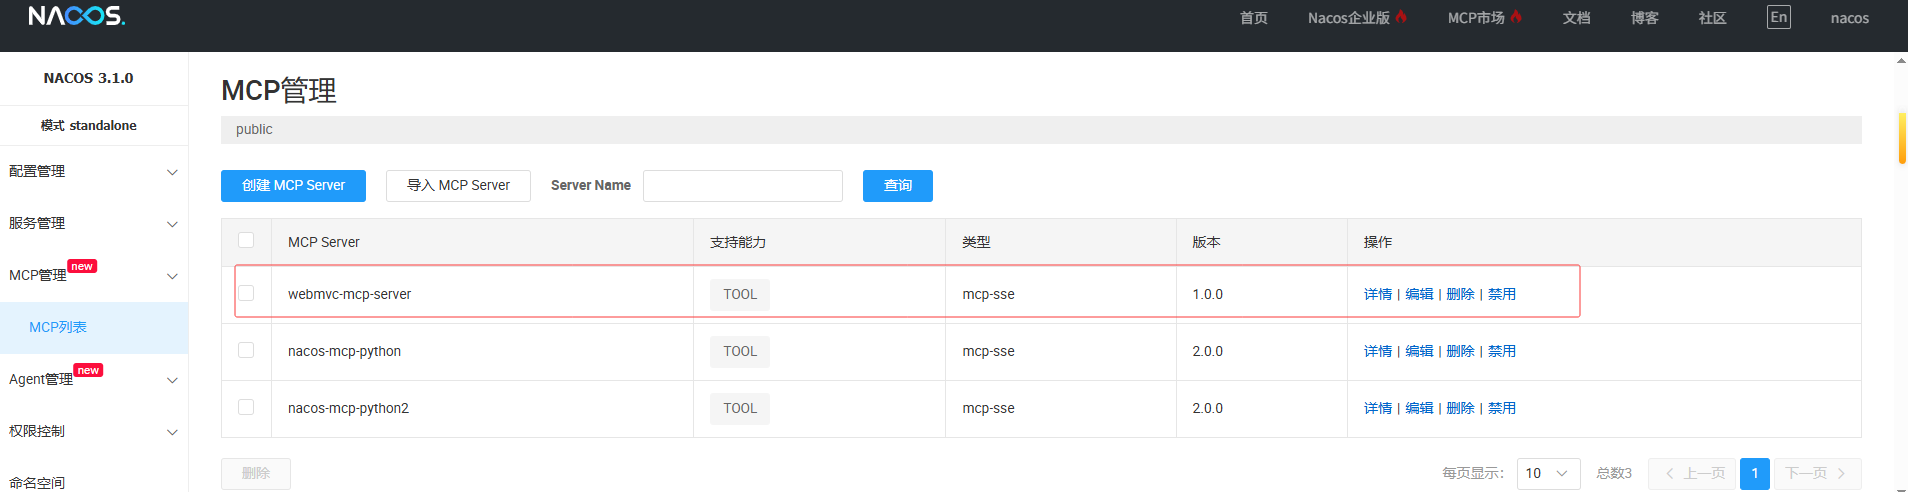Screen dimensions: 1908x492
Task: Expand the 服务管理 menu chevron
Action: coord(172,224)
